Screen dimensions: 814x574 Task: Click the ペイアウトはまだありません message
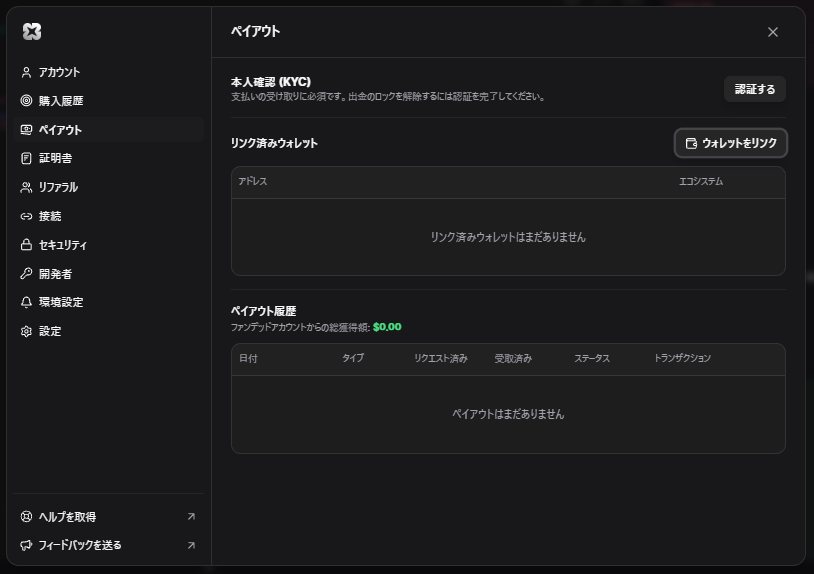pos(508,414)
